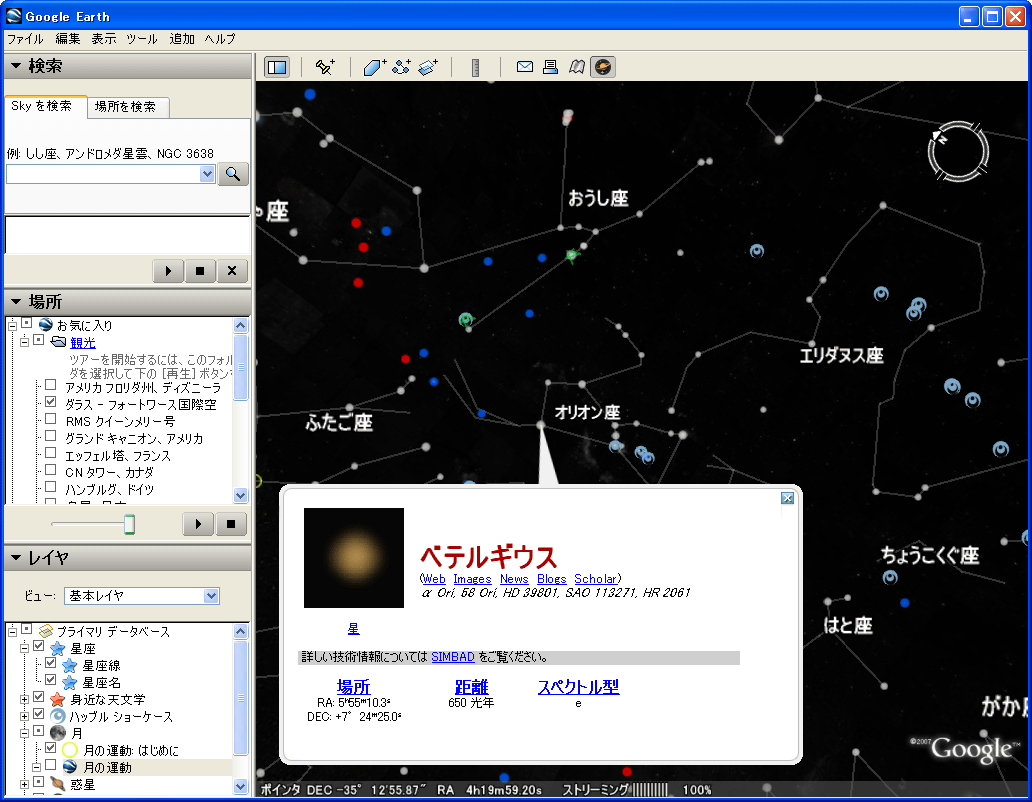Expand the ハッブル ショーケース tree node
This screenshot has height=802, width=1032.
(24, 716)
